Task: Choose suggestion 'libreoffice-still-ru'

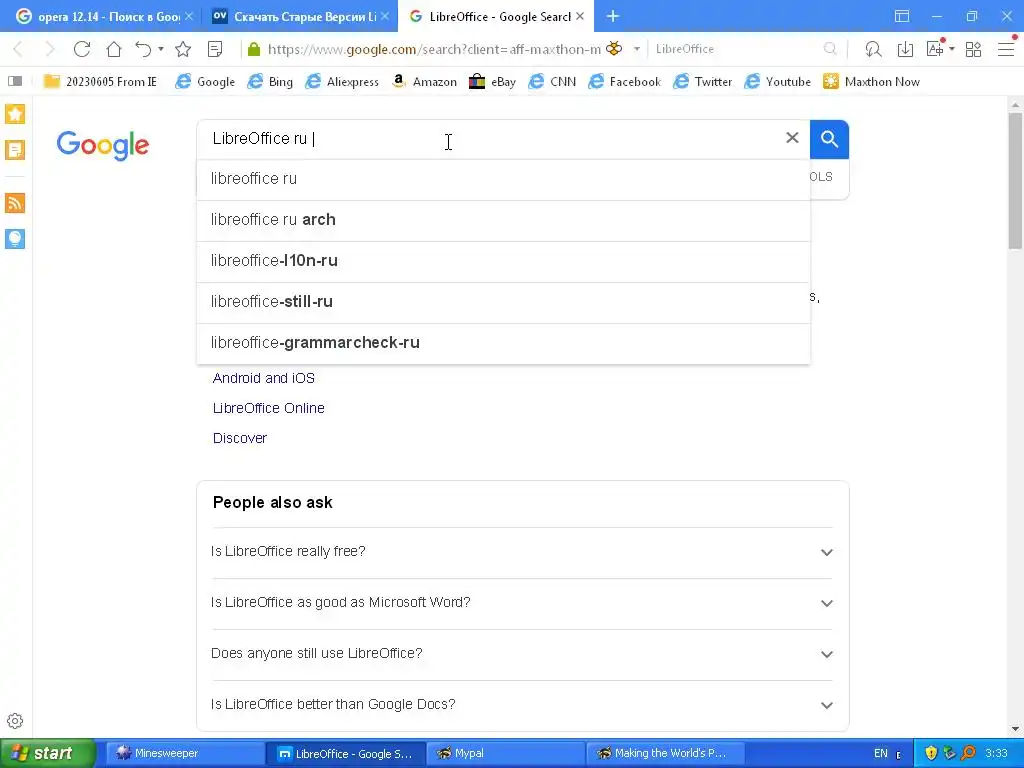Action: (x=503, y=302)
